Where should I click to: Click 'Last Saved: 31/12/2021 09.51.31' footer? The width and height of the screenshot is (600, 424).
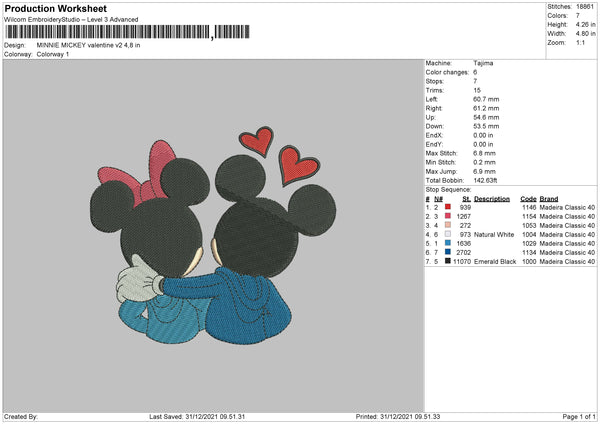pyautogui.click(x=197, y=417)
